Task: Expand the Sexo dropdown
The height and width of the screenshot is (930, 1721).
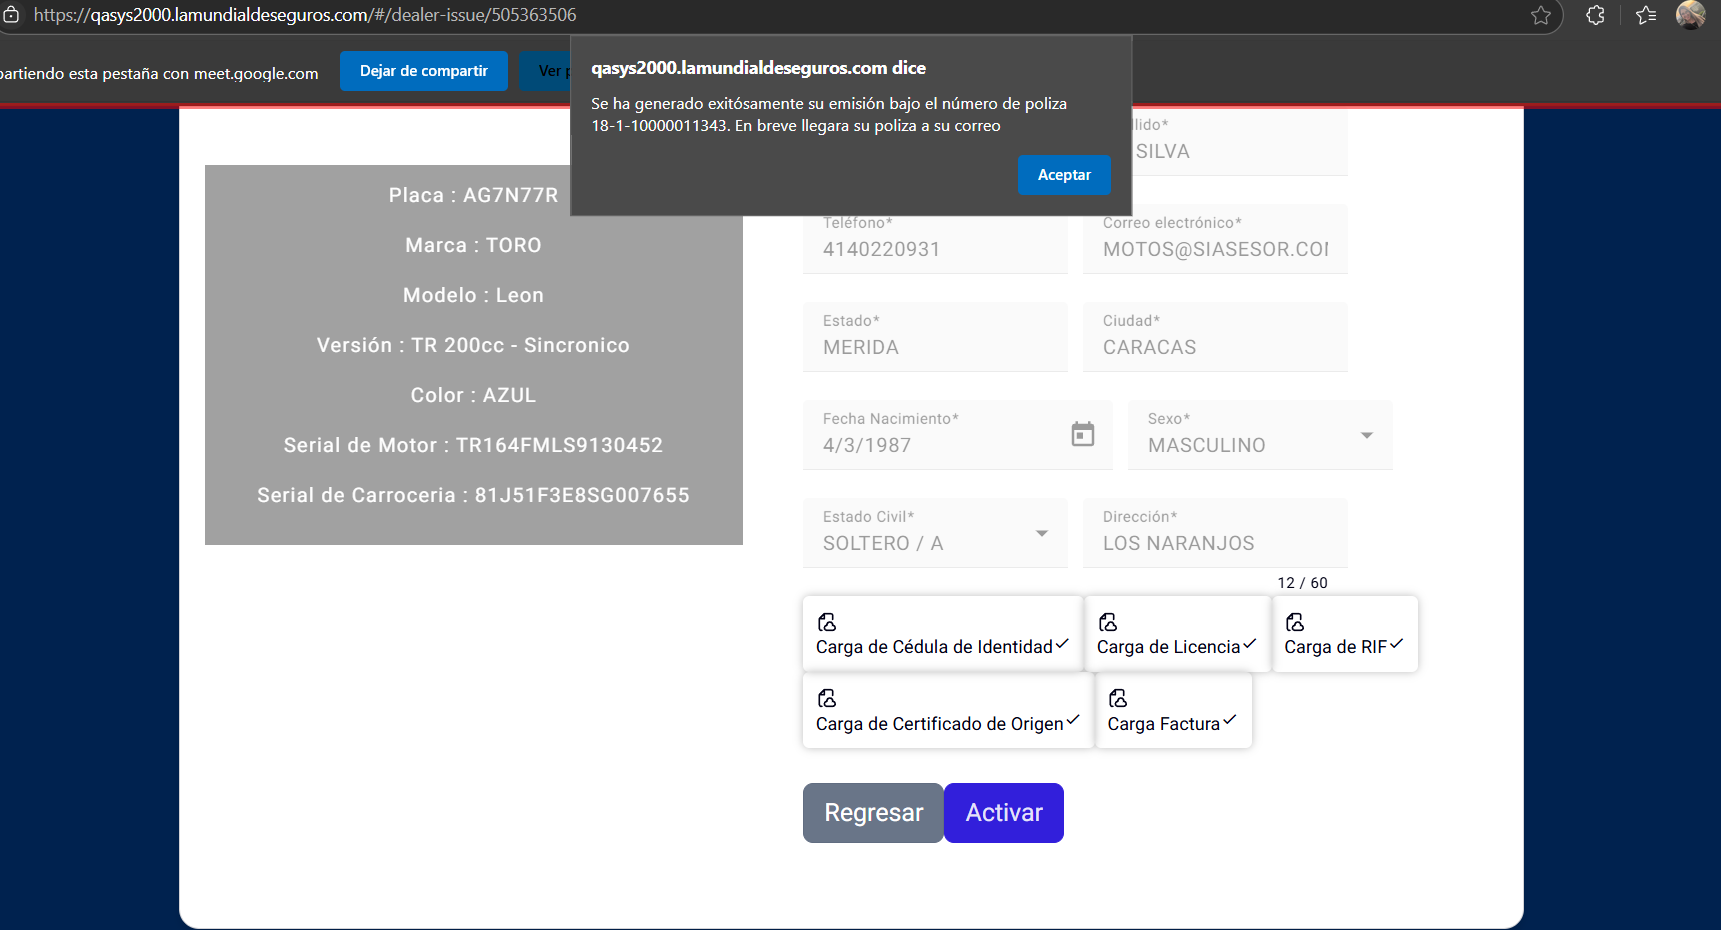Action: pos(1366,435)
